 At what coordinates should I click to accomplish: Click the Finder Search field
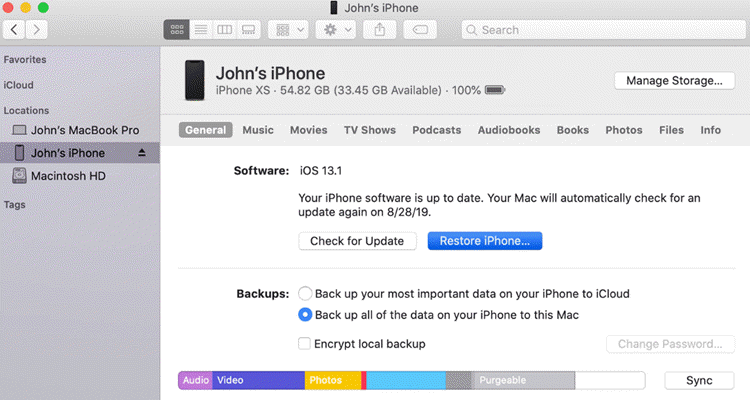point(603,30)
